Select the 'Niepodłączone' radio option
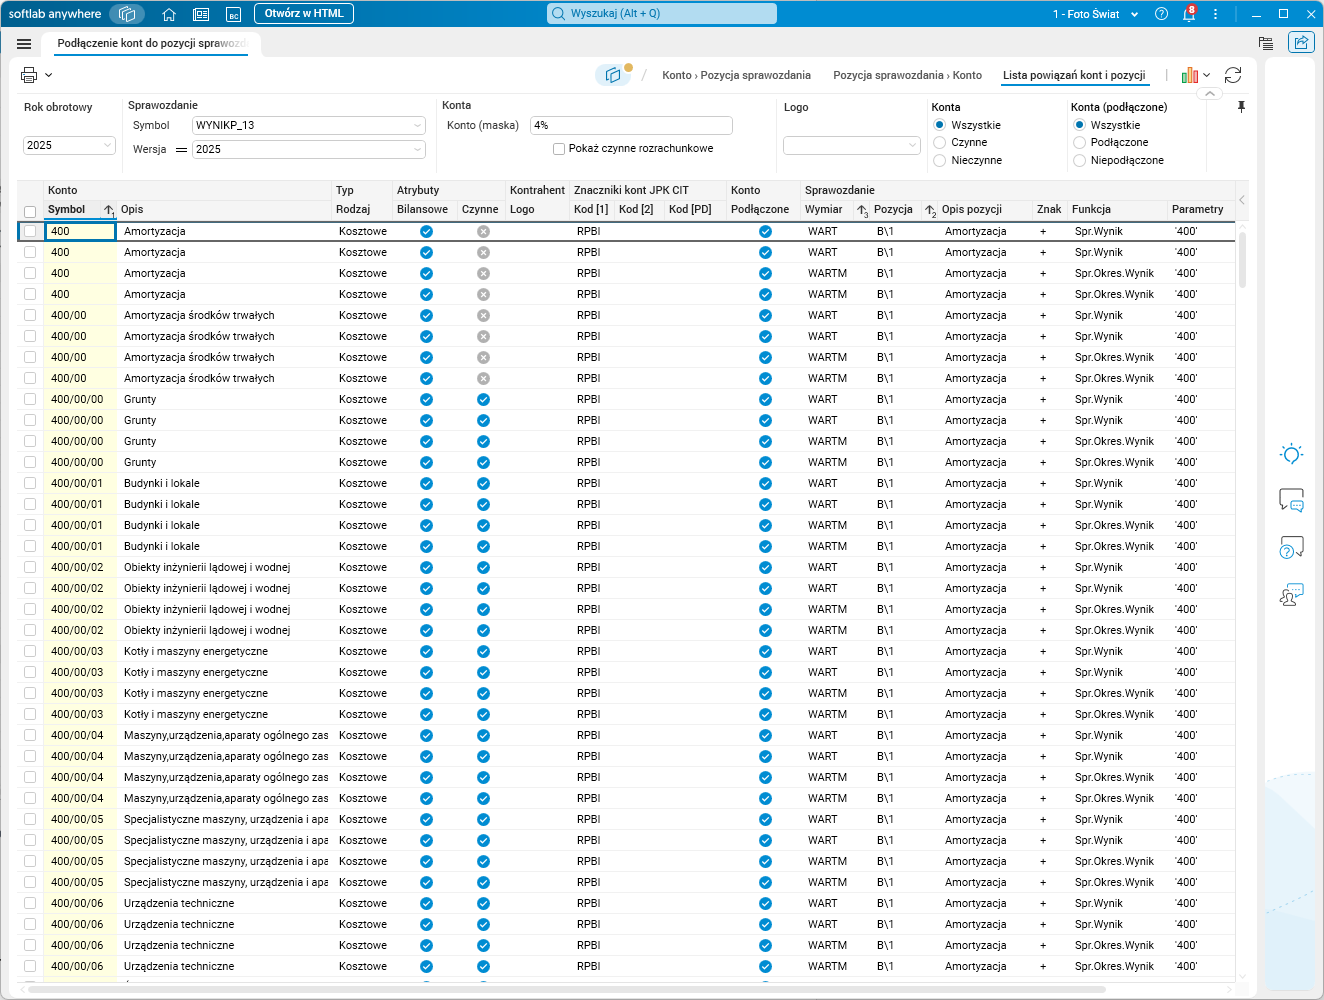 pos(1079,160)
